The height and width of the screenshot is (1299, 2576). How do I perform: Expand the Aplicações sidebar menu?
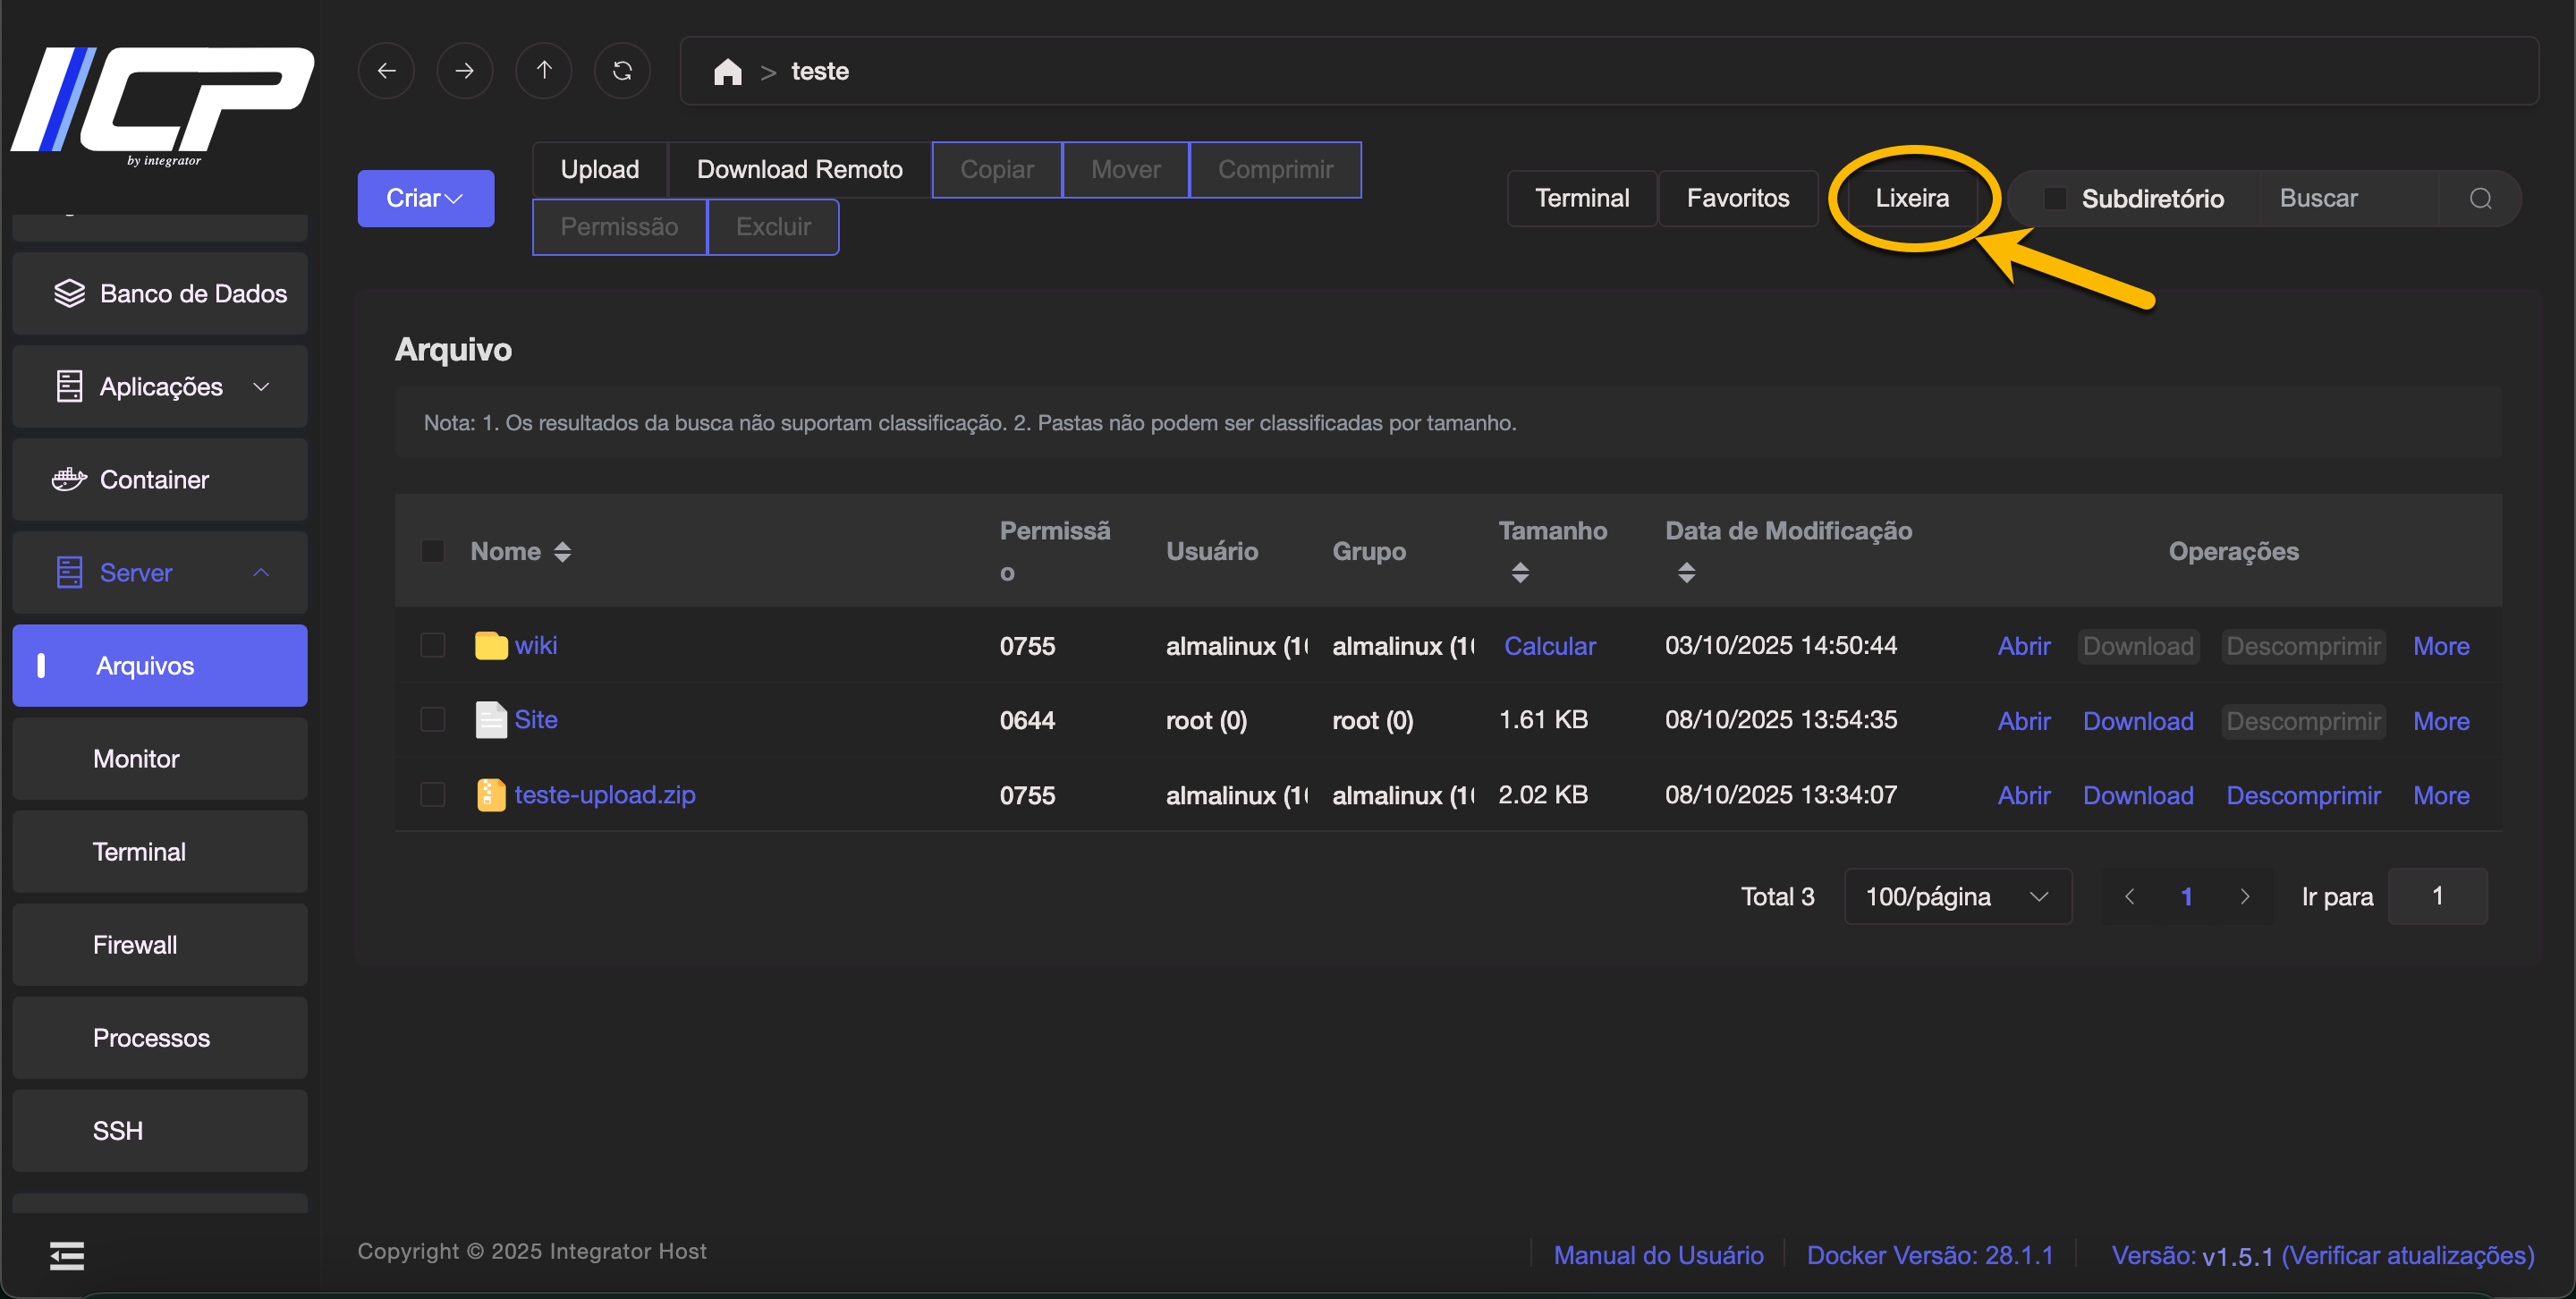[160, 386]
